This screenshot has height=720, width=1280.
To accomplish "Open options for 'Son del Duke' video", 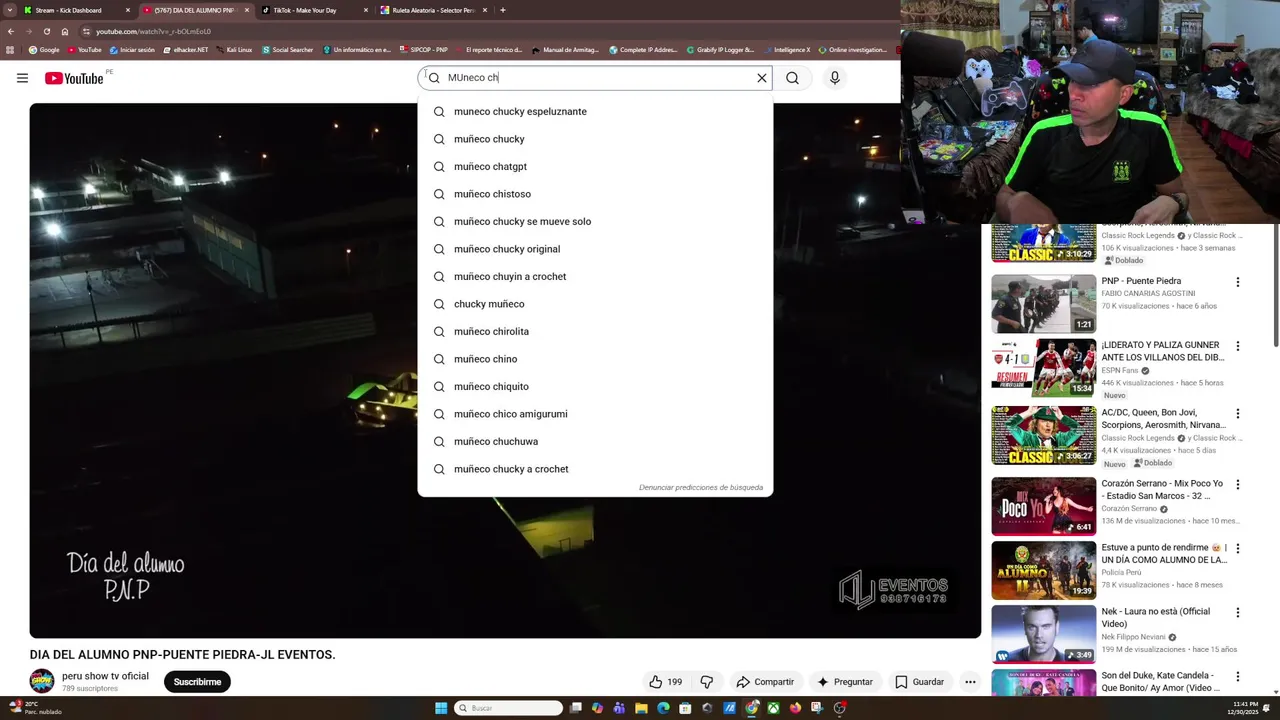I will 1237,676.
